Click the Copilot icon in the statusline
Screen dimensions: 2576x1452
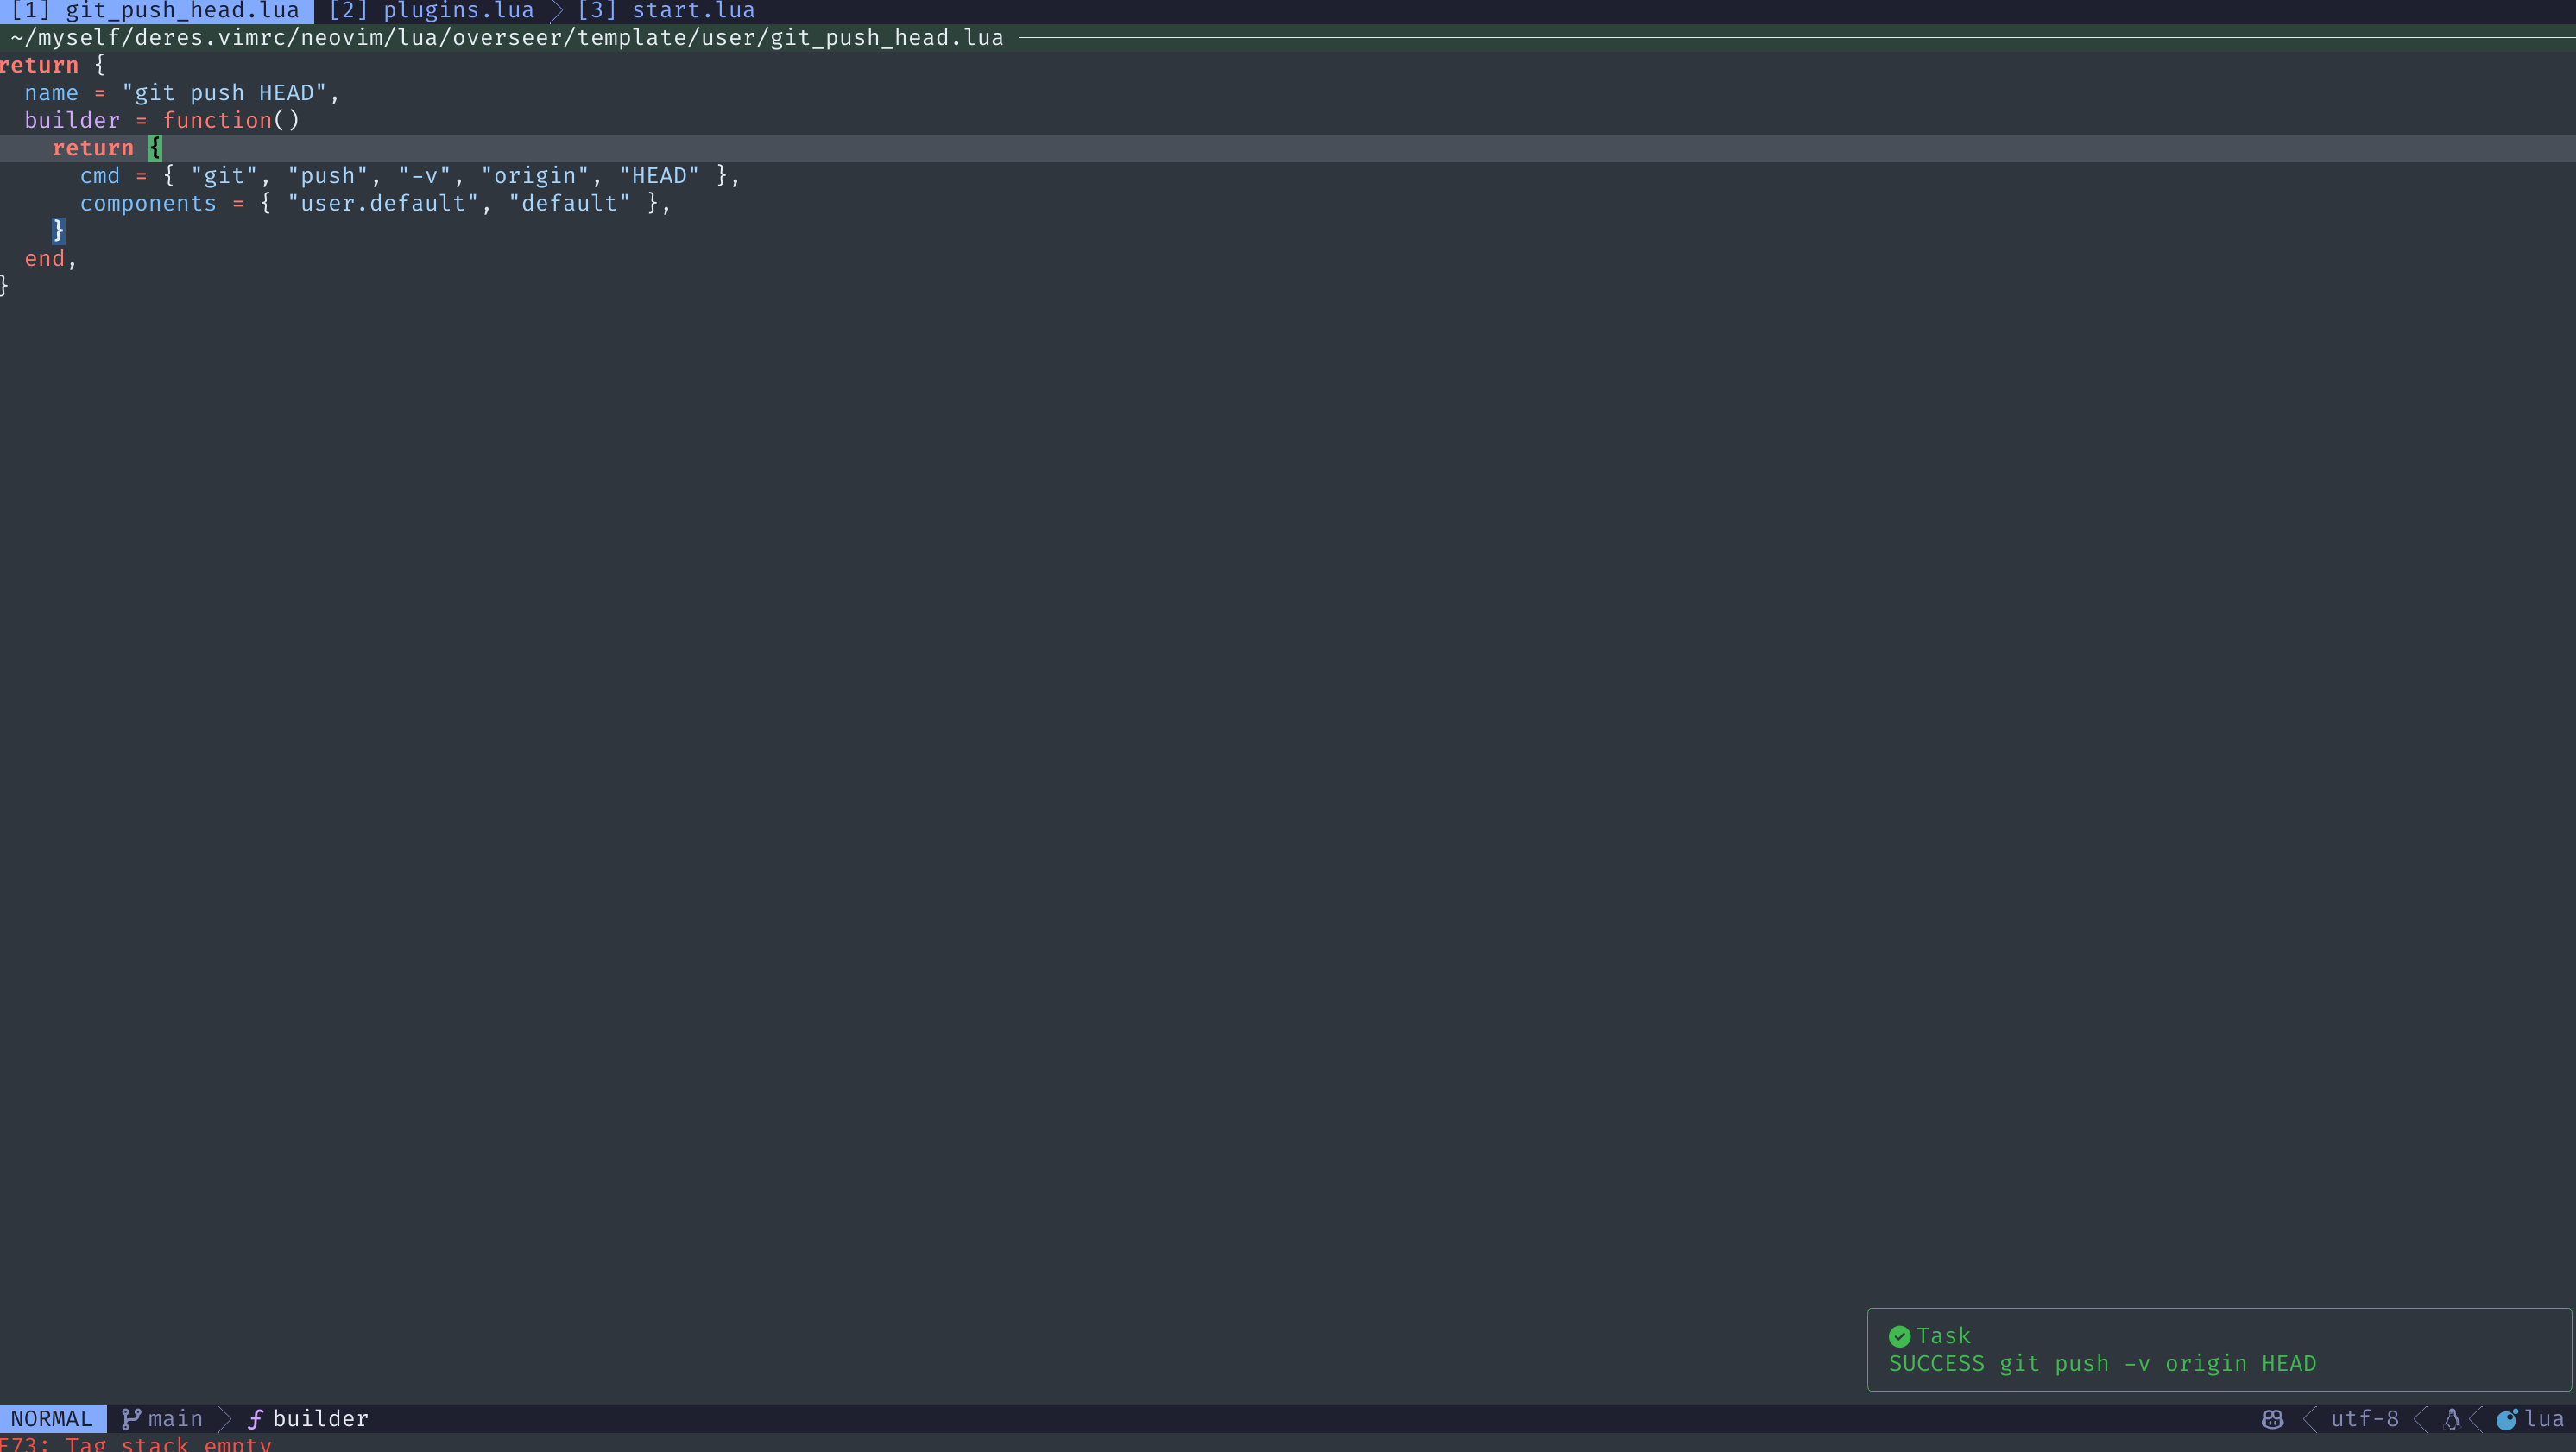click(2274, 1419)
